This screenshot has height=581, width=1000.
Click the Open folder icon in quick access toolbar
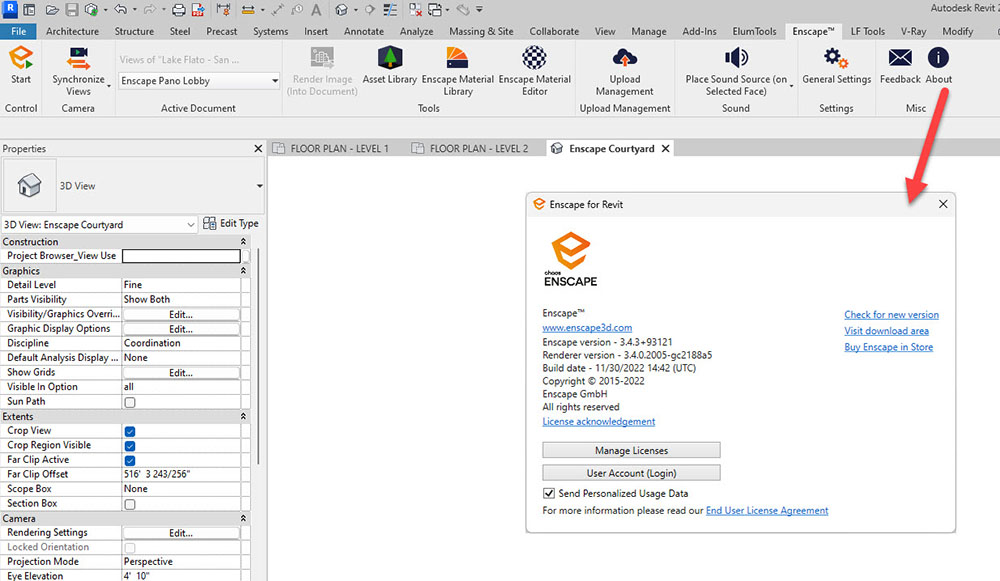click(52, 10)
